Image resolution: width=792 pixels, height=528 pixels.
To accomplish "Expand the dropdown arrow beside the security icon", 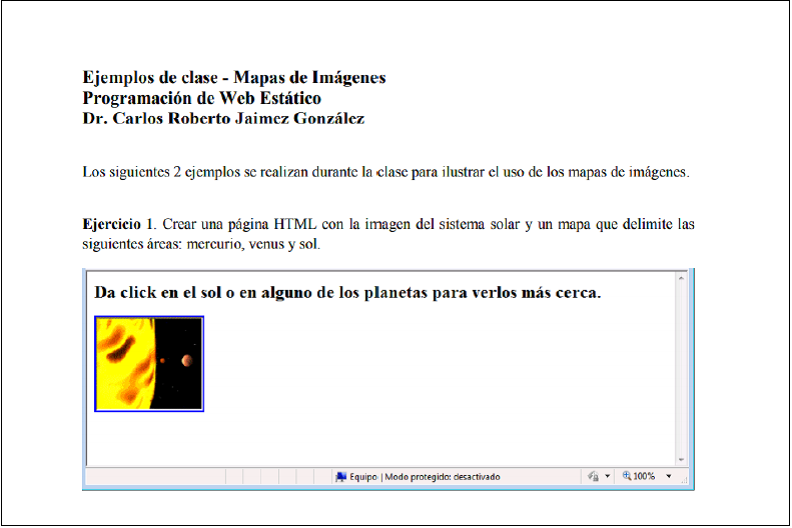I will point(607,477).
